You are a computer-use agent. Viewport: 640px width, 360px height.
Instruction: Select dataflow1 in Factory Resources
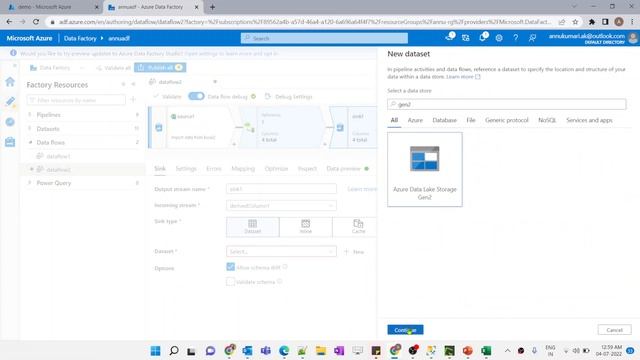pos(58,156)
